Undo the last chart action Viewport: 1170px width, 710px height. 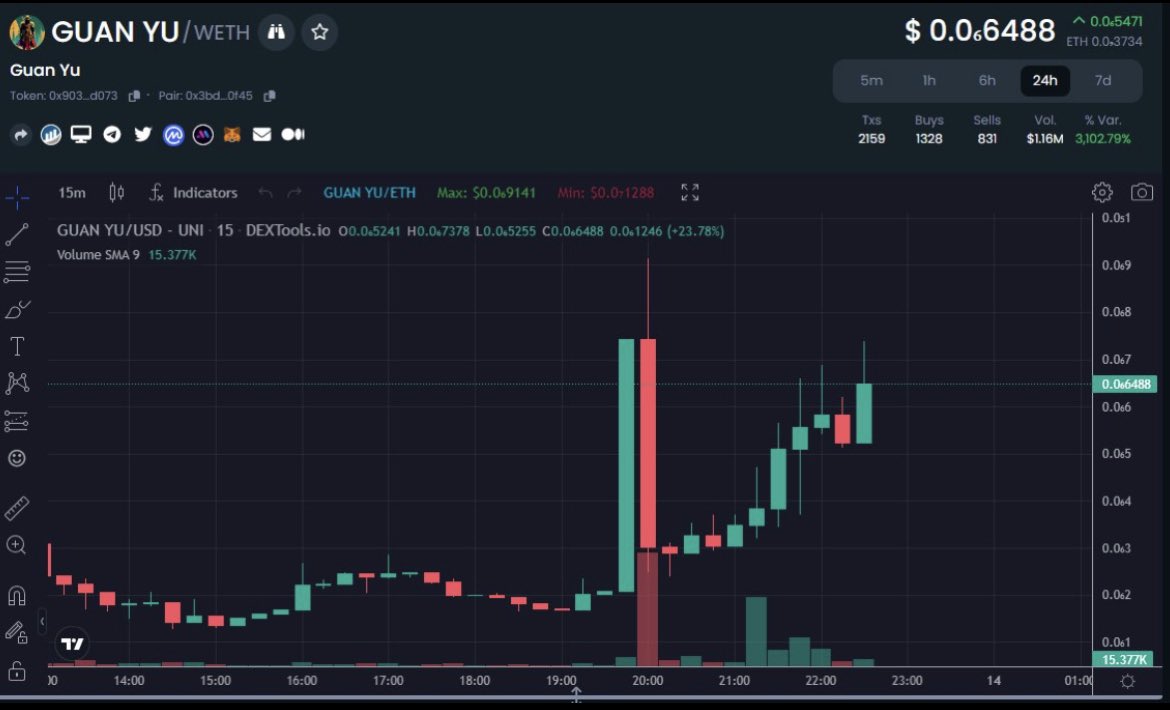[265, 193]
